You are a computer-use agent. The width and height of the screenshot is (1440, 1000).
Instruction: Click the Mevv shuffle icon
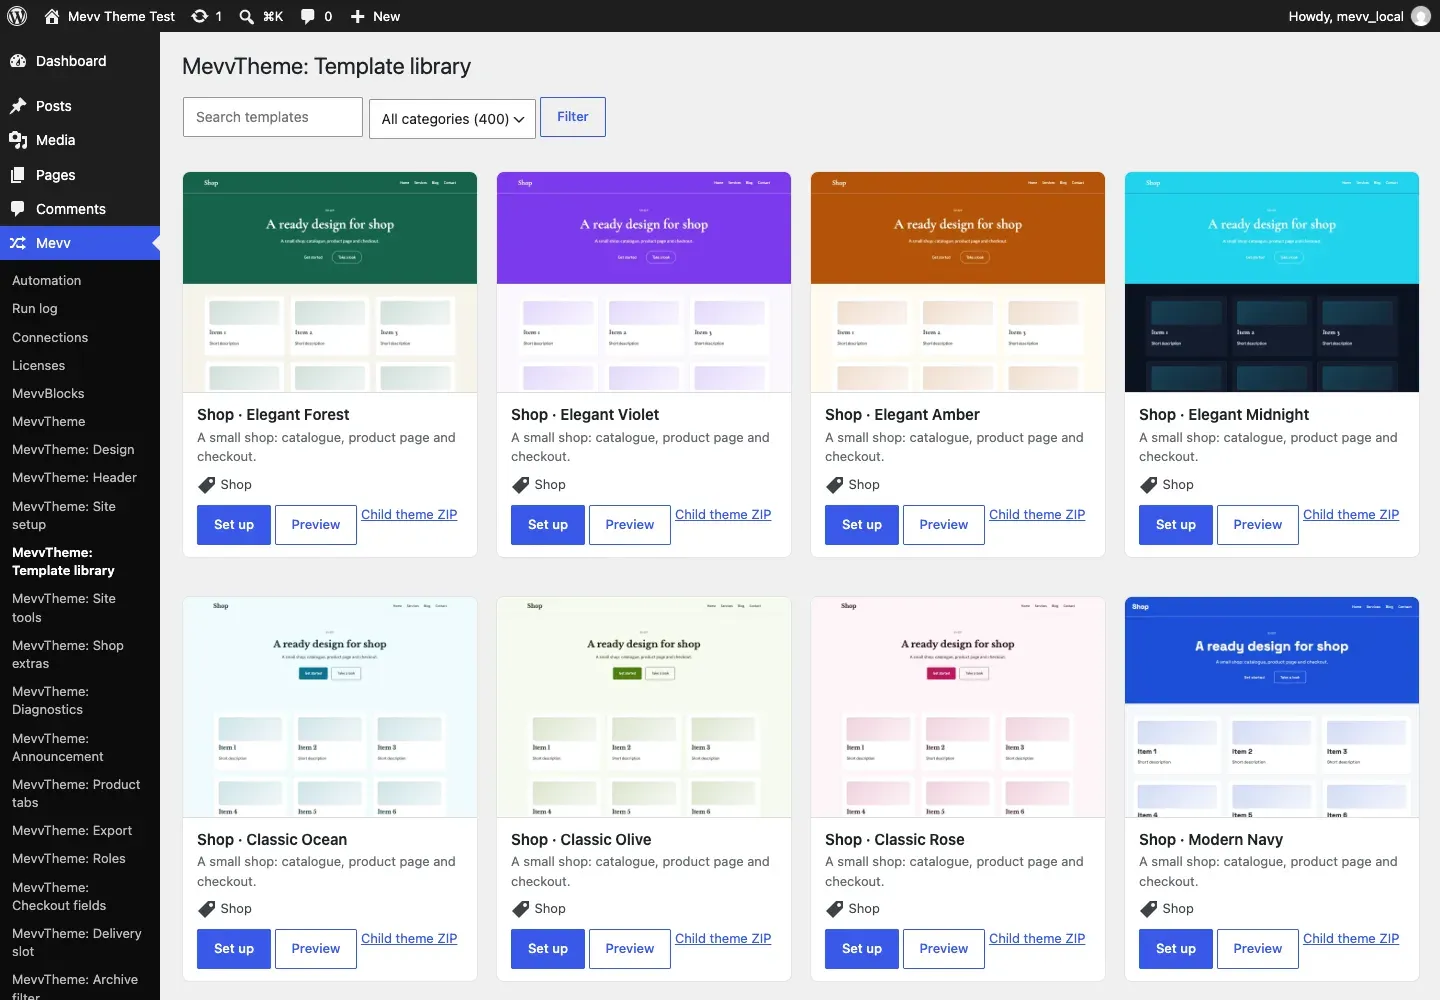tap(18, 243)
